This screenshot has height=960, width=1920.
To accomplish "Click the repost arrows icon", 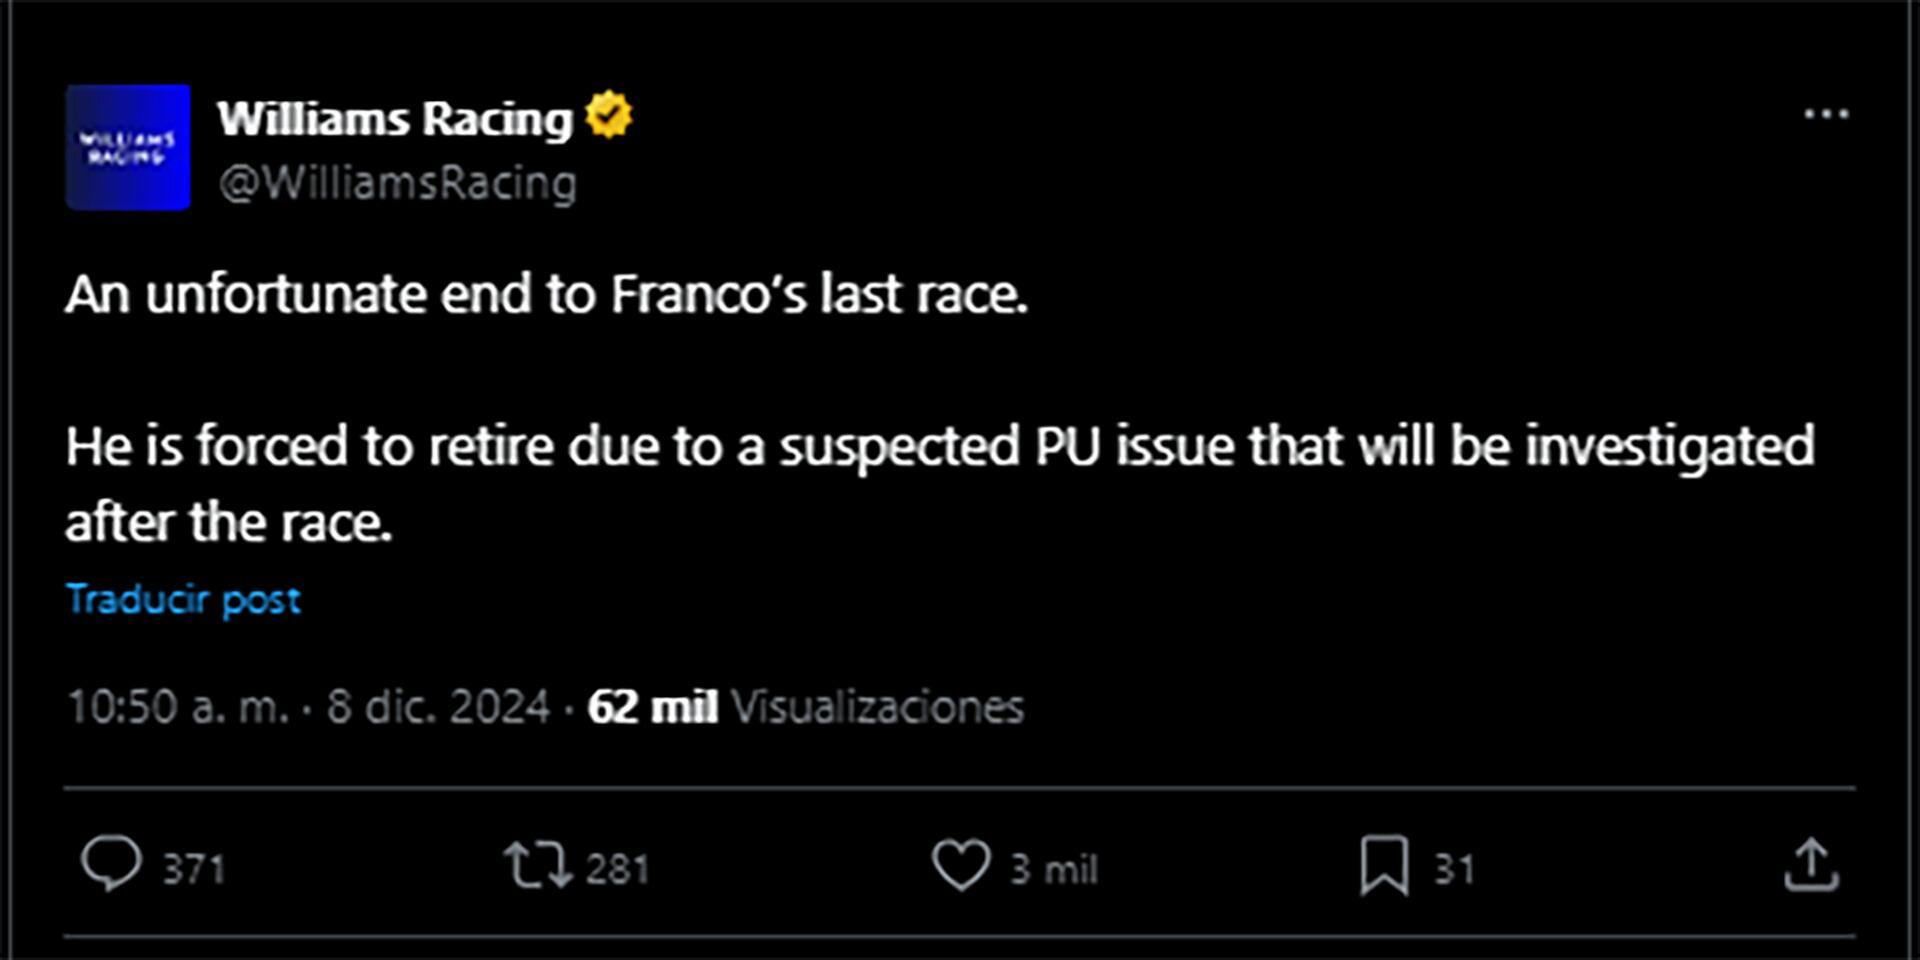I will 537,865.
